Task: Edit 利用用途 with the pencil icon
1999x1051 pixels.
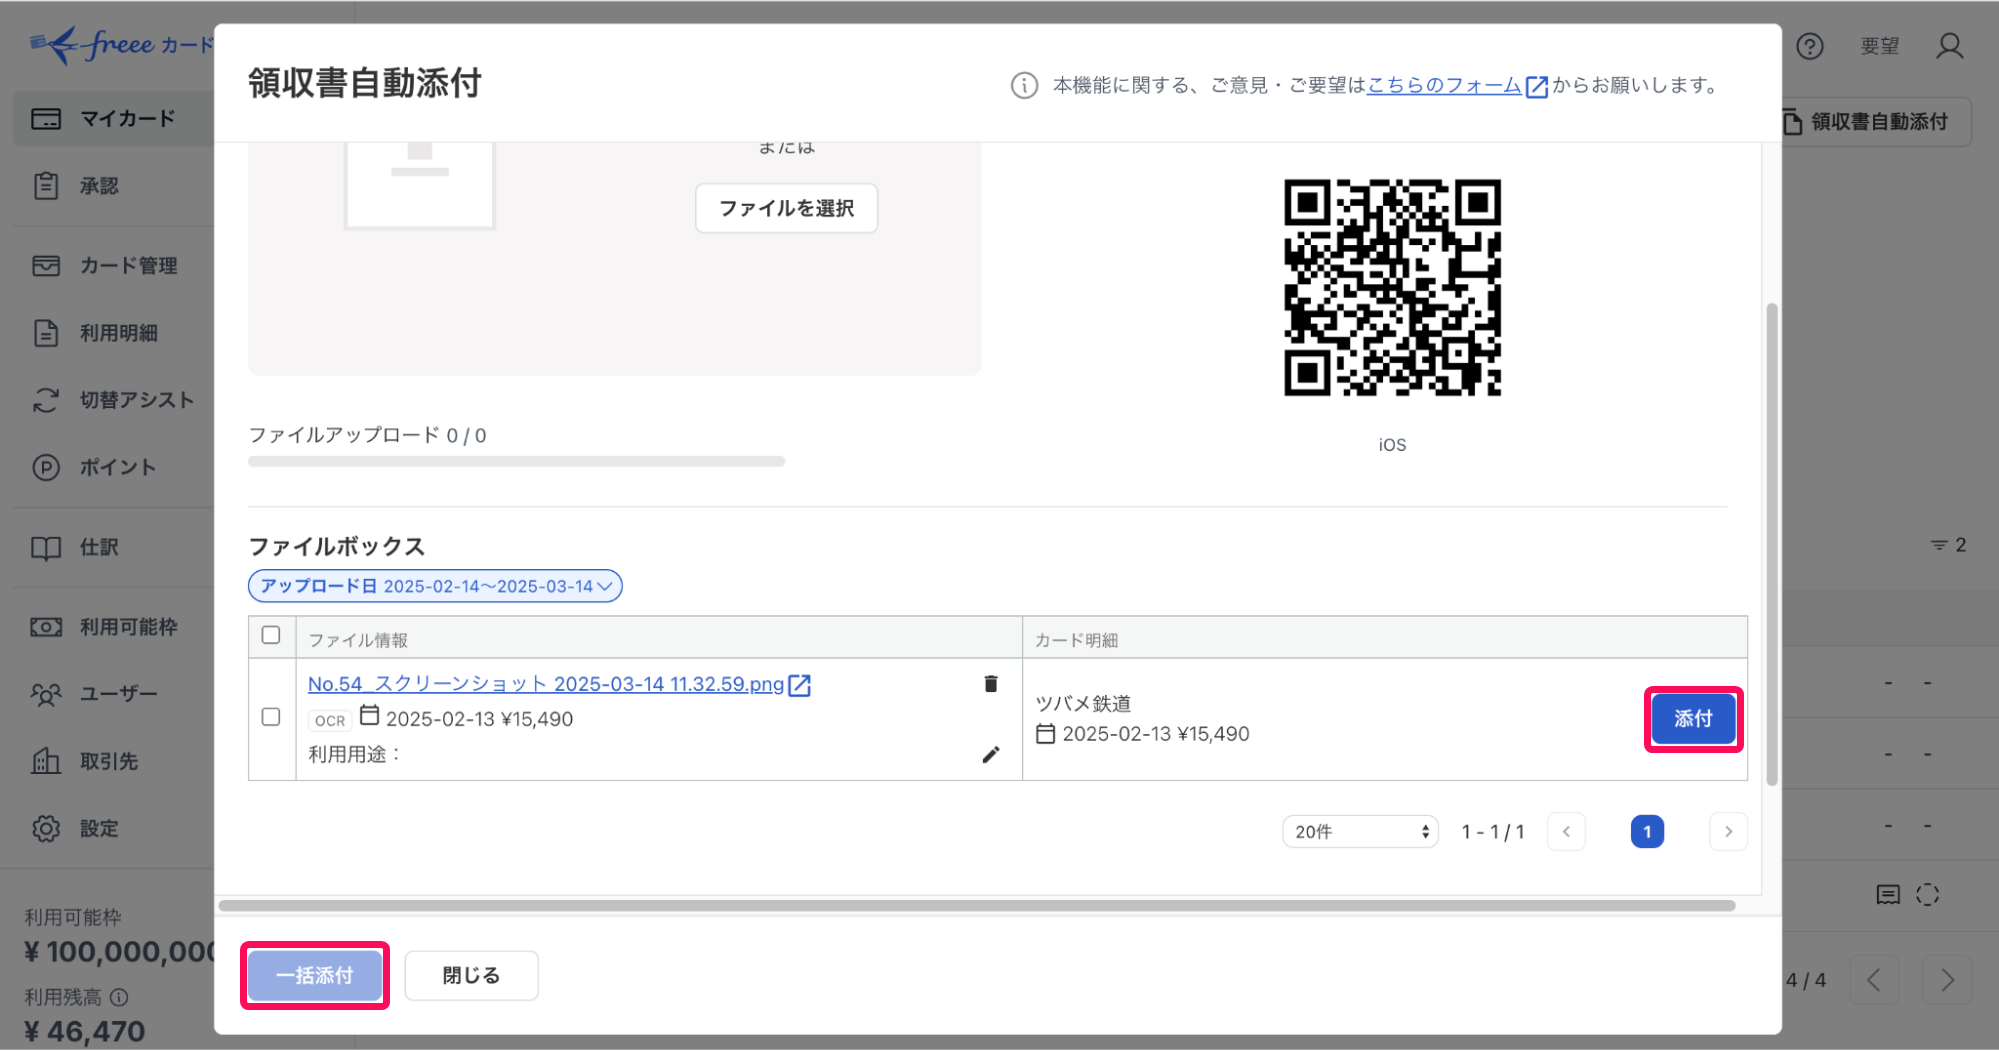Action: pos(991,755)
